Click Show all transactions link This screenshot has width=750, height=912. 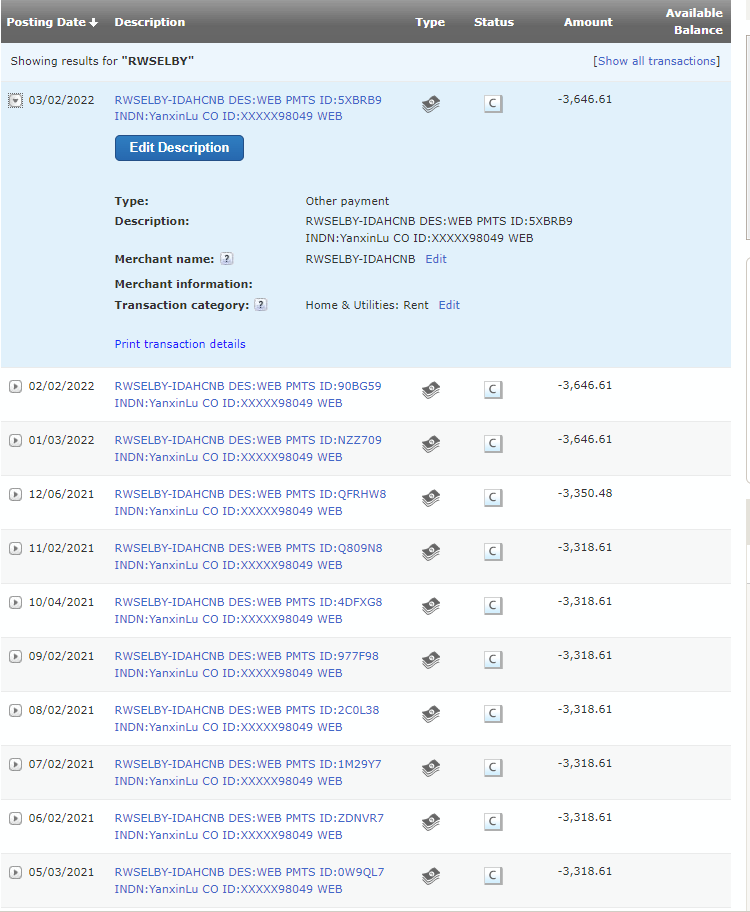[656, 61]
